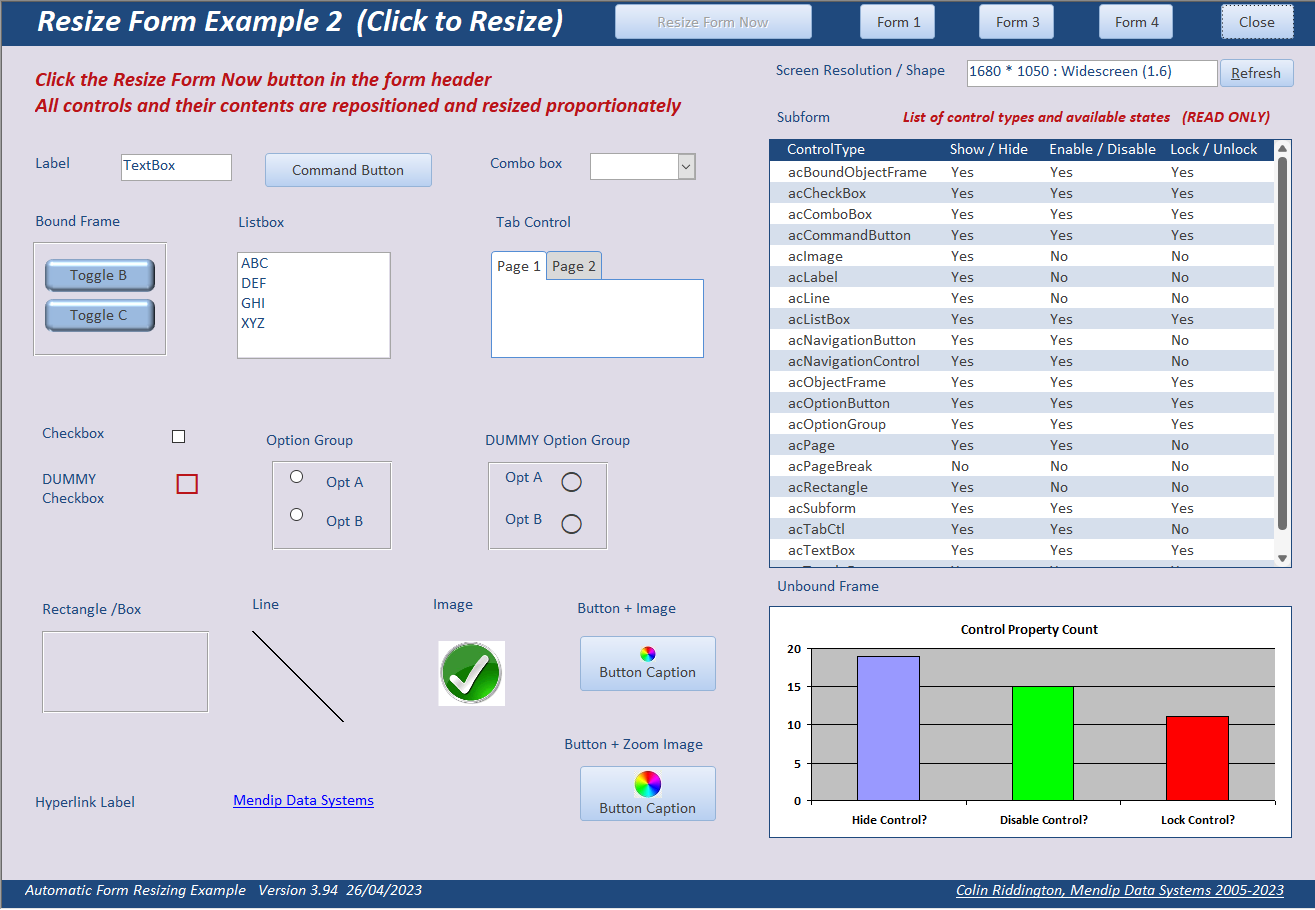Select XYZ in the Listbox
Screen dimensions: 1315x910
coord(313,323)
